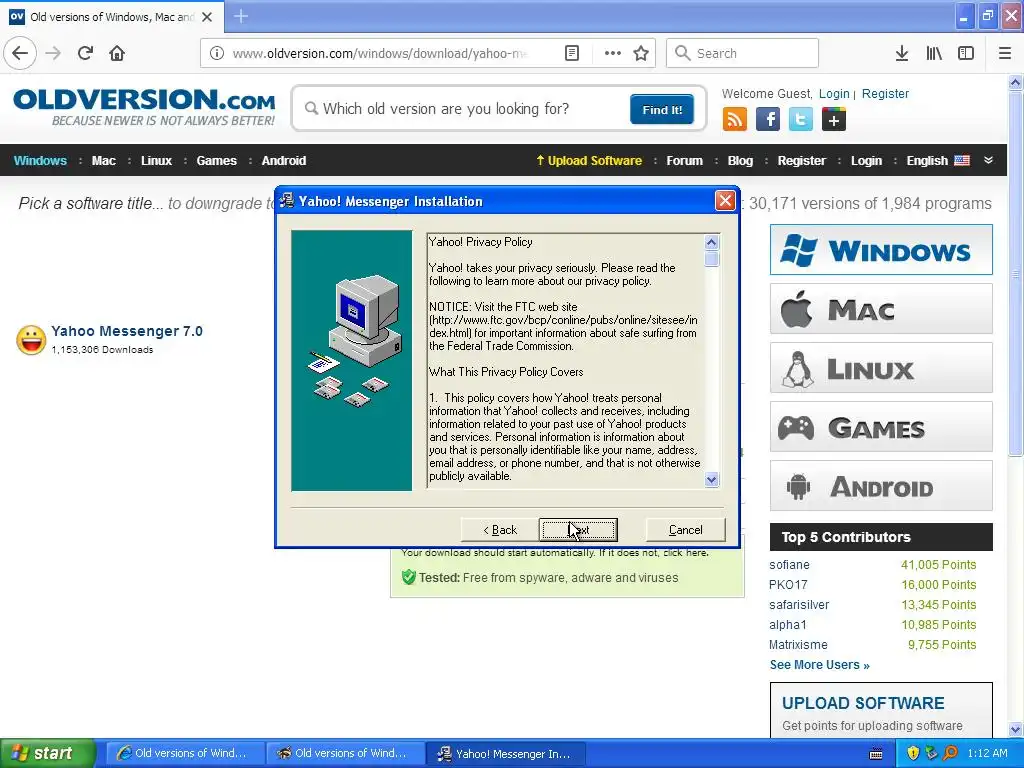Image resolution: width=1024 pixels, height=768 pixels.
Task: Select the ANDROID platform banner
Action: (x=881, y=486)
